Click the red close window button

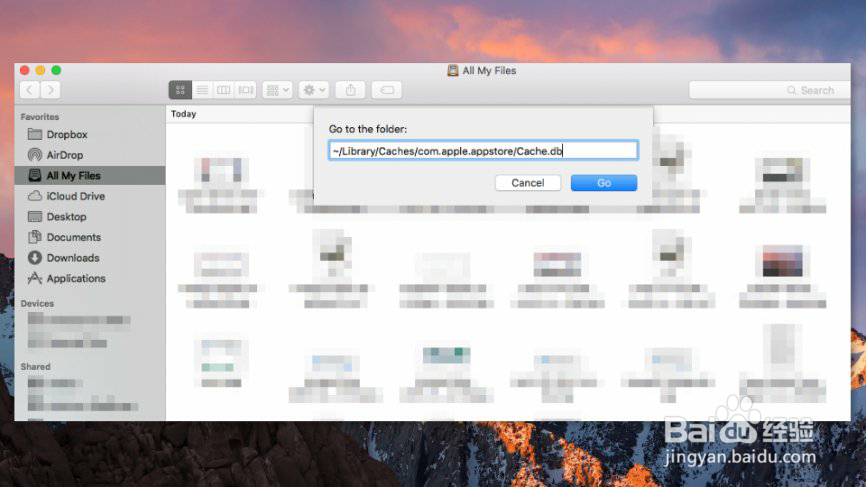tap(25, 71)
